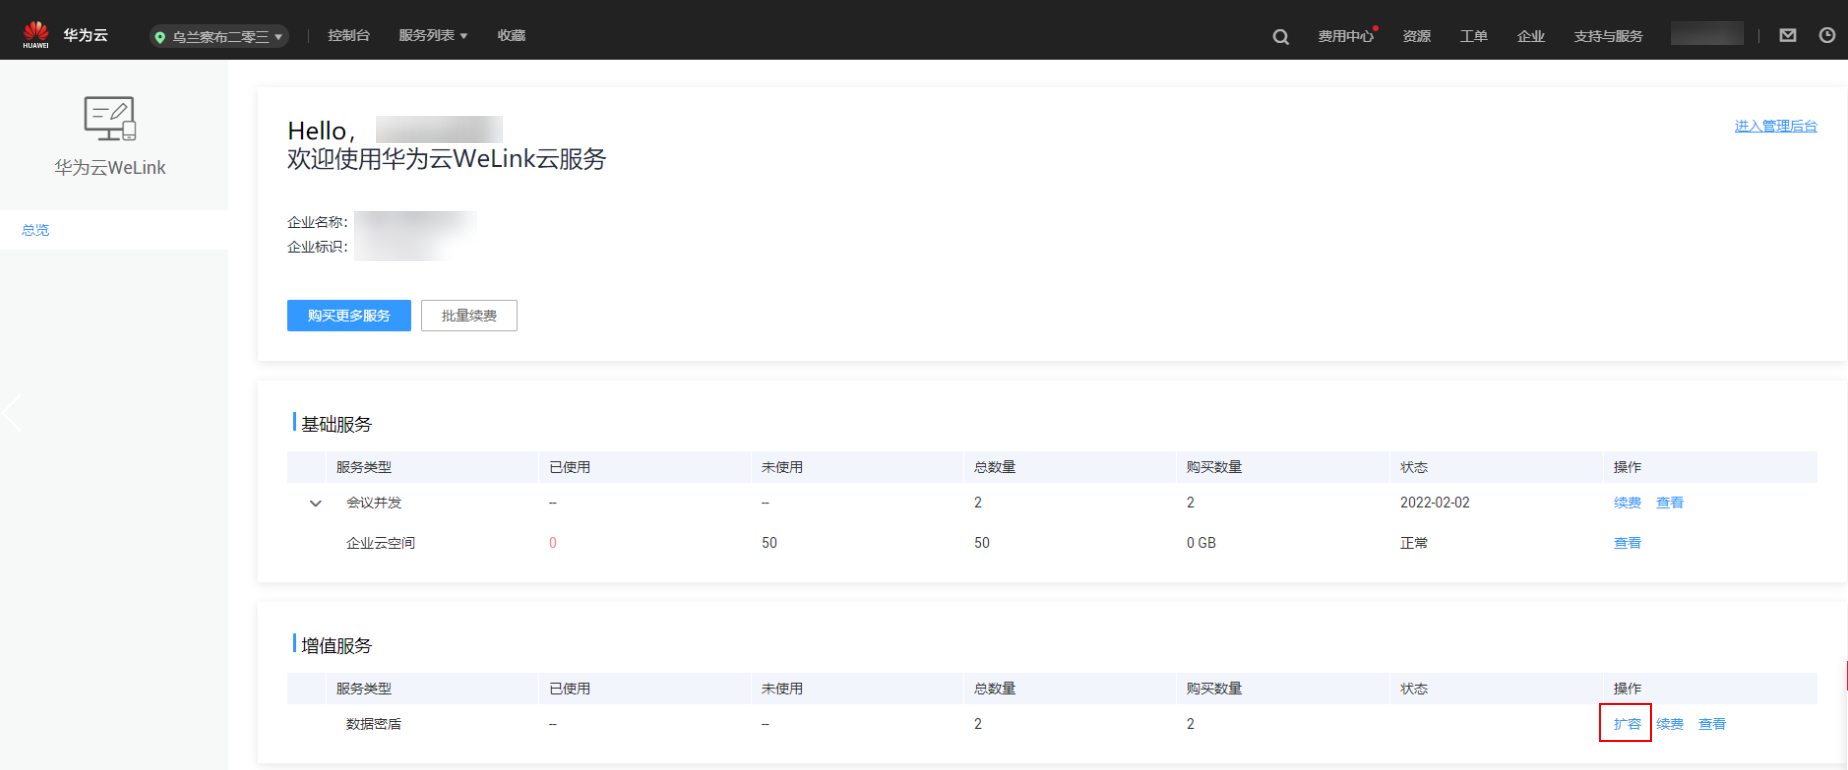The width and height of the screenshot is (1848, 770).
Task: Click the WeLink monitor icon in sidebar
Action: coord(110,118)
